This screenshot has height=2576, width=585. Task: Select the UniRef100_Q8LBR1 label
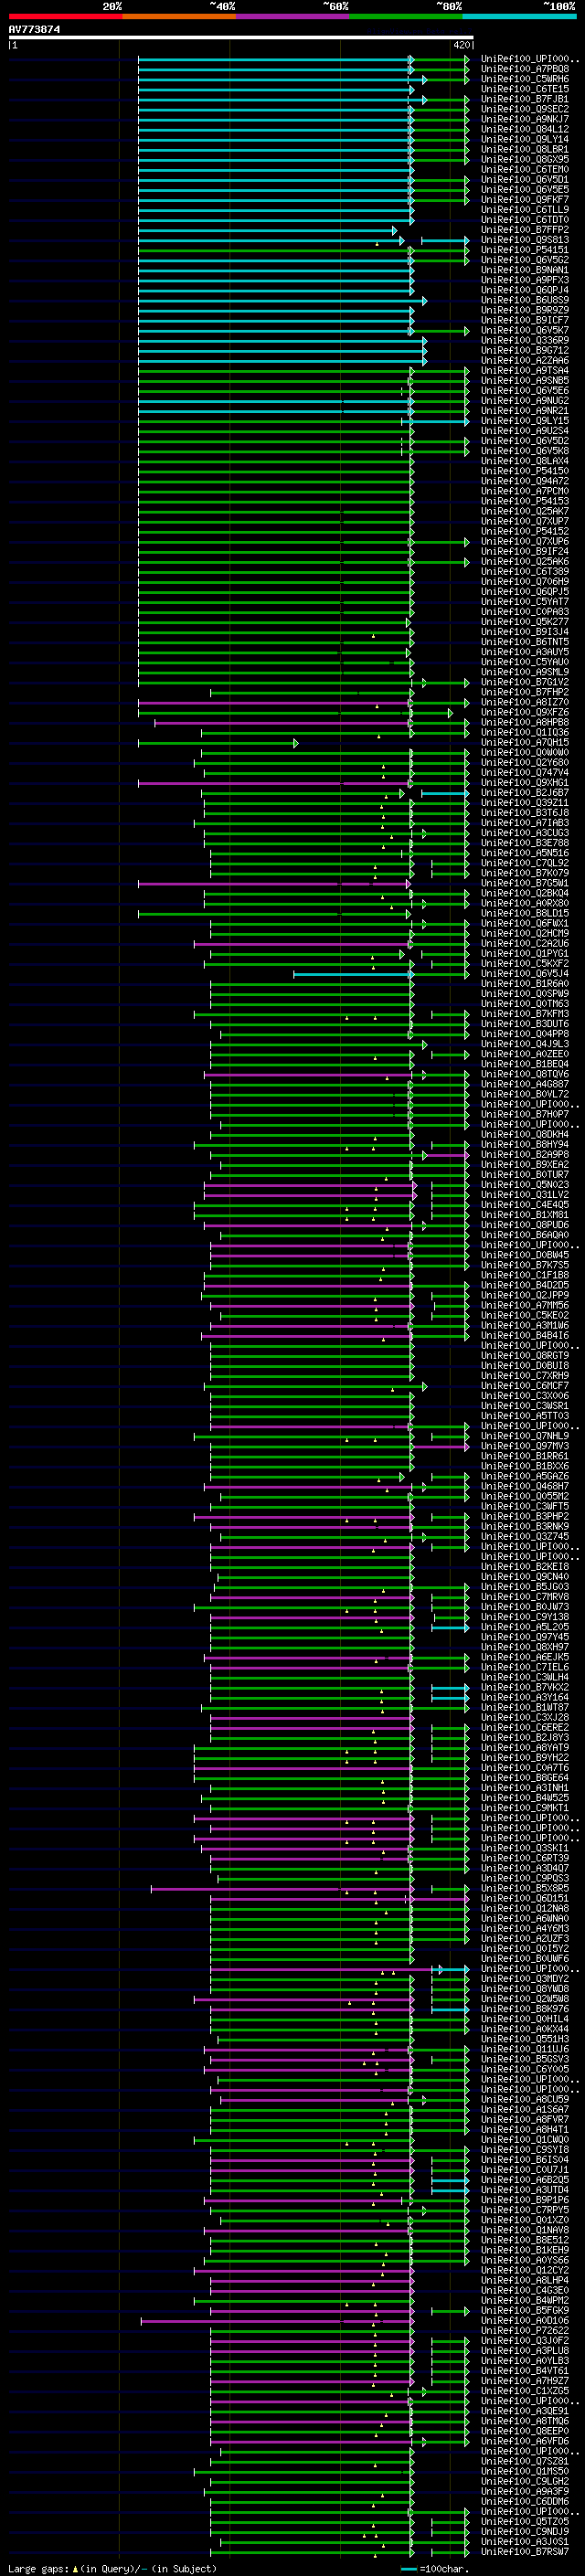pyautogui.click(x=525, y=149)
